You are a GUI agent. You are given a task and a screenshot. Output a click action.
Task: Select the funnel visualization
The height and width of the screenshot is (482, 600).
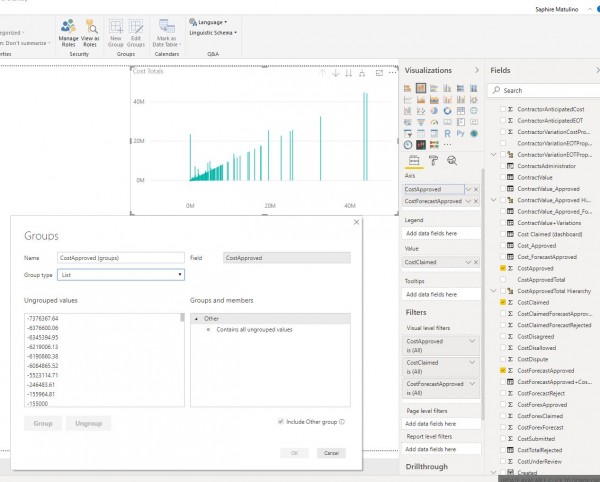(x=421, y=122)
